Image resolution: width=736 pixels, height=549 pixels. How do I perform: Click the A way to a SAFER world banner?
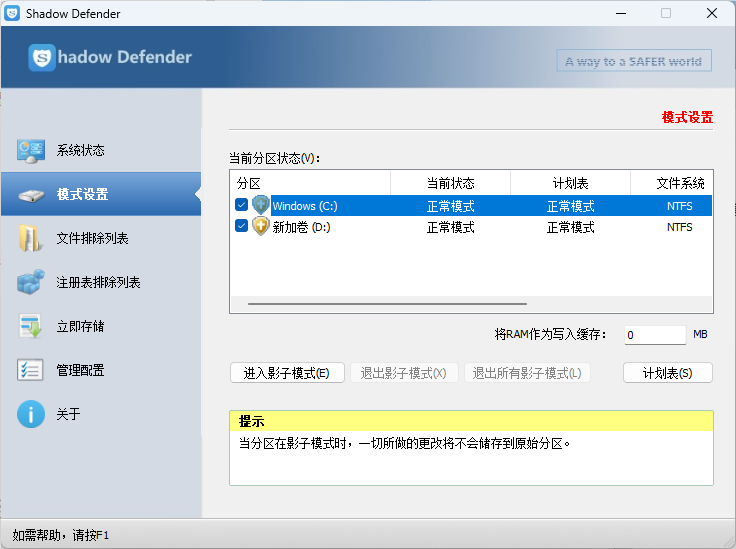pyautogui.click(x=634, y=61)
